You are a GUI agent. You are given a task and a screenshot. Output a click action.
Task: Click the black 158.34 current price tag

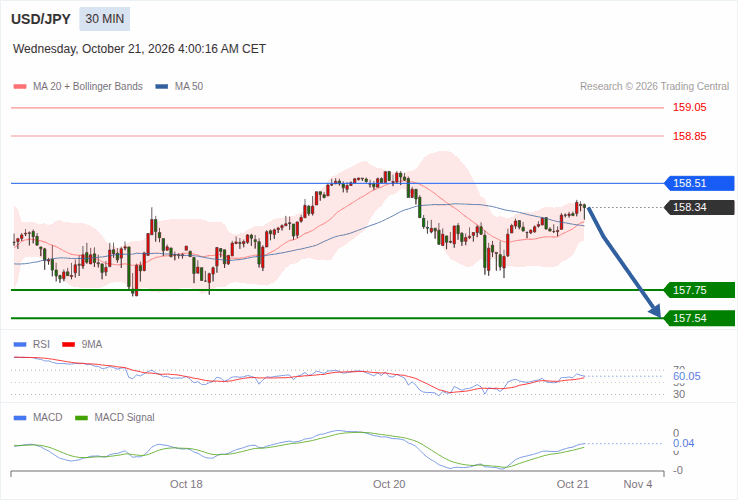pos(699,207)
